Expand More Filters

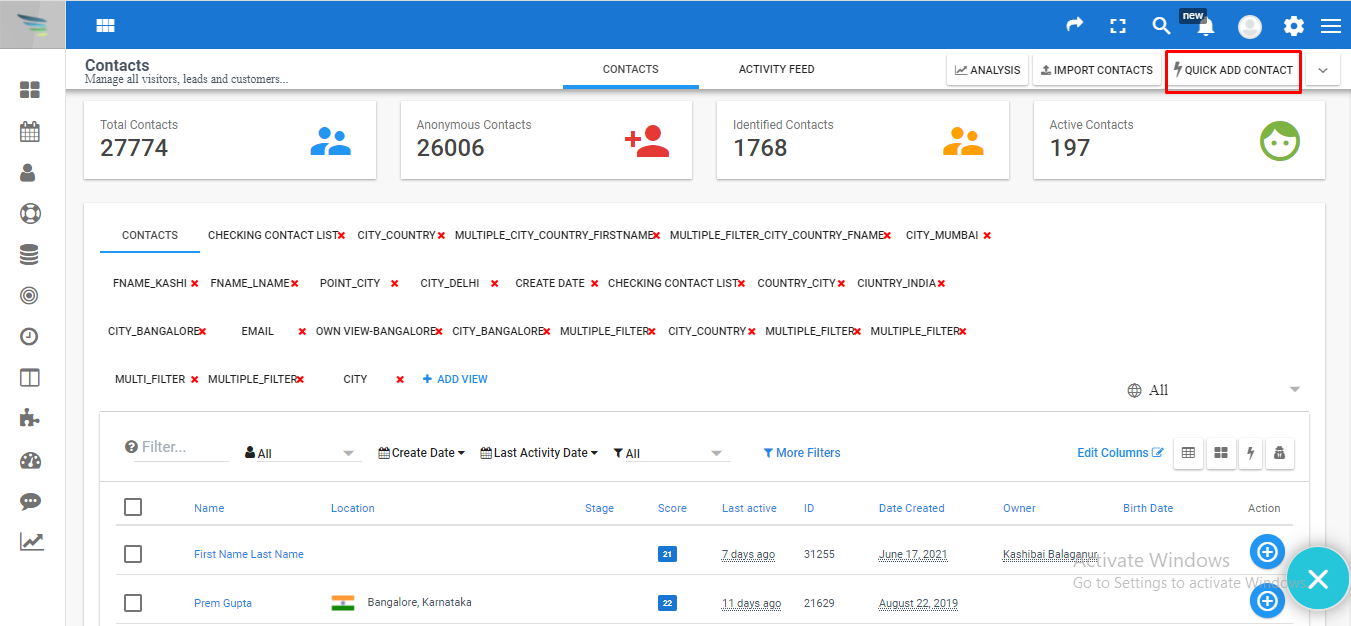[x=802, y=453]
